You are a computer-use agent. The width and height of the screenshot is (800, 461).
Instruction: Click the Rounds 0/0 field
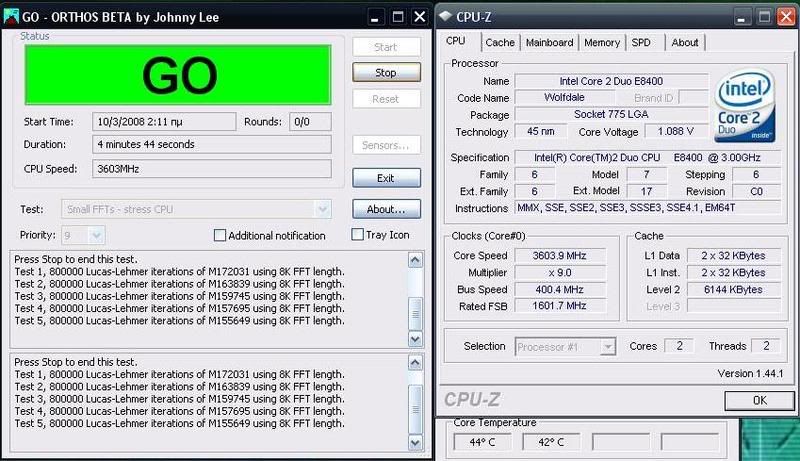(310, 122)
